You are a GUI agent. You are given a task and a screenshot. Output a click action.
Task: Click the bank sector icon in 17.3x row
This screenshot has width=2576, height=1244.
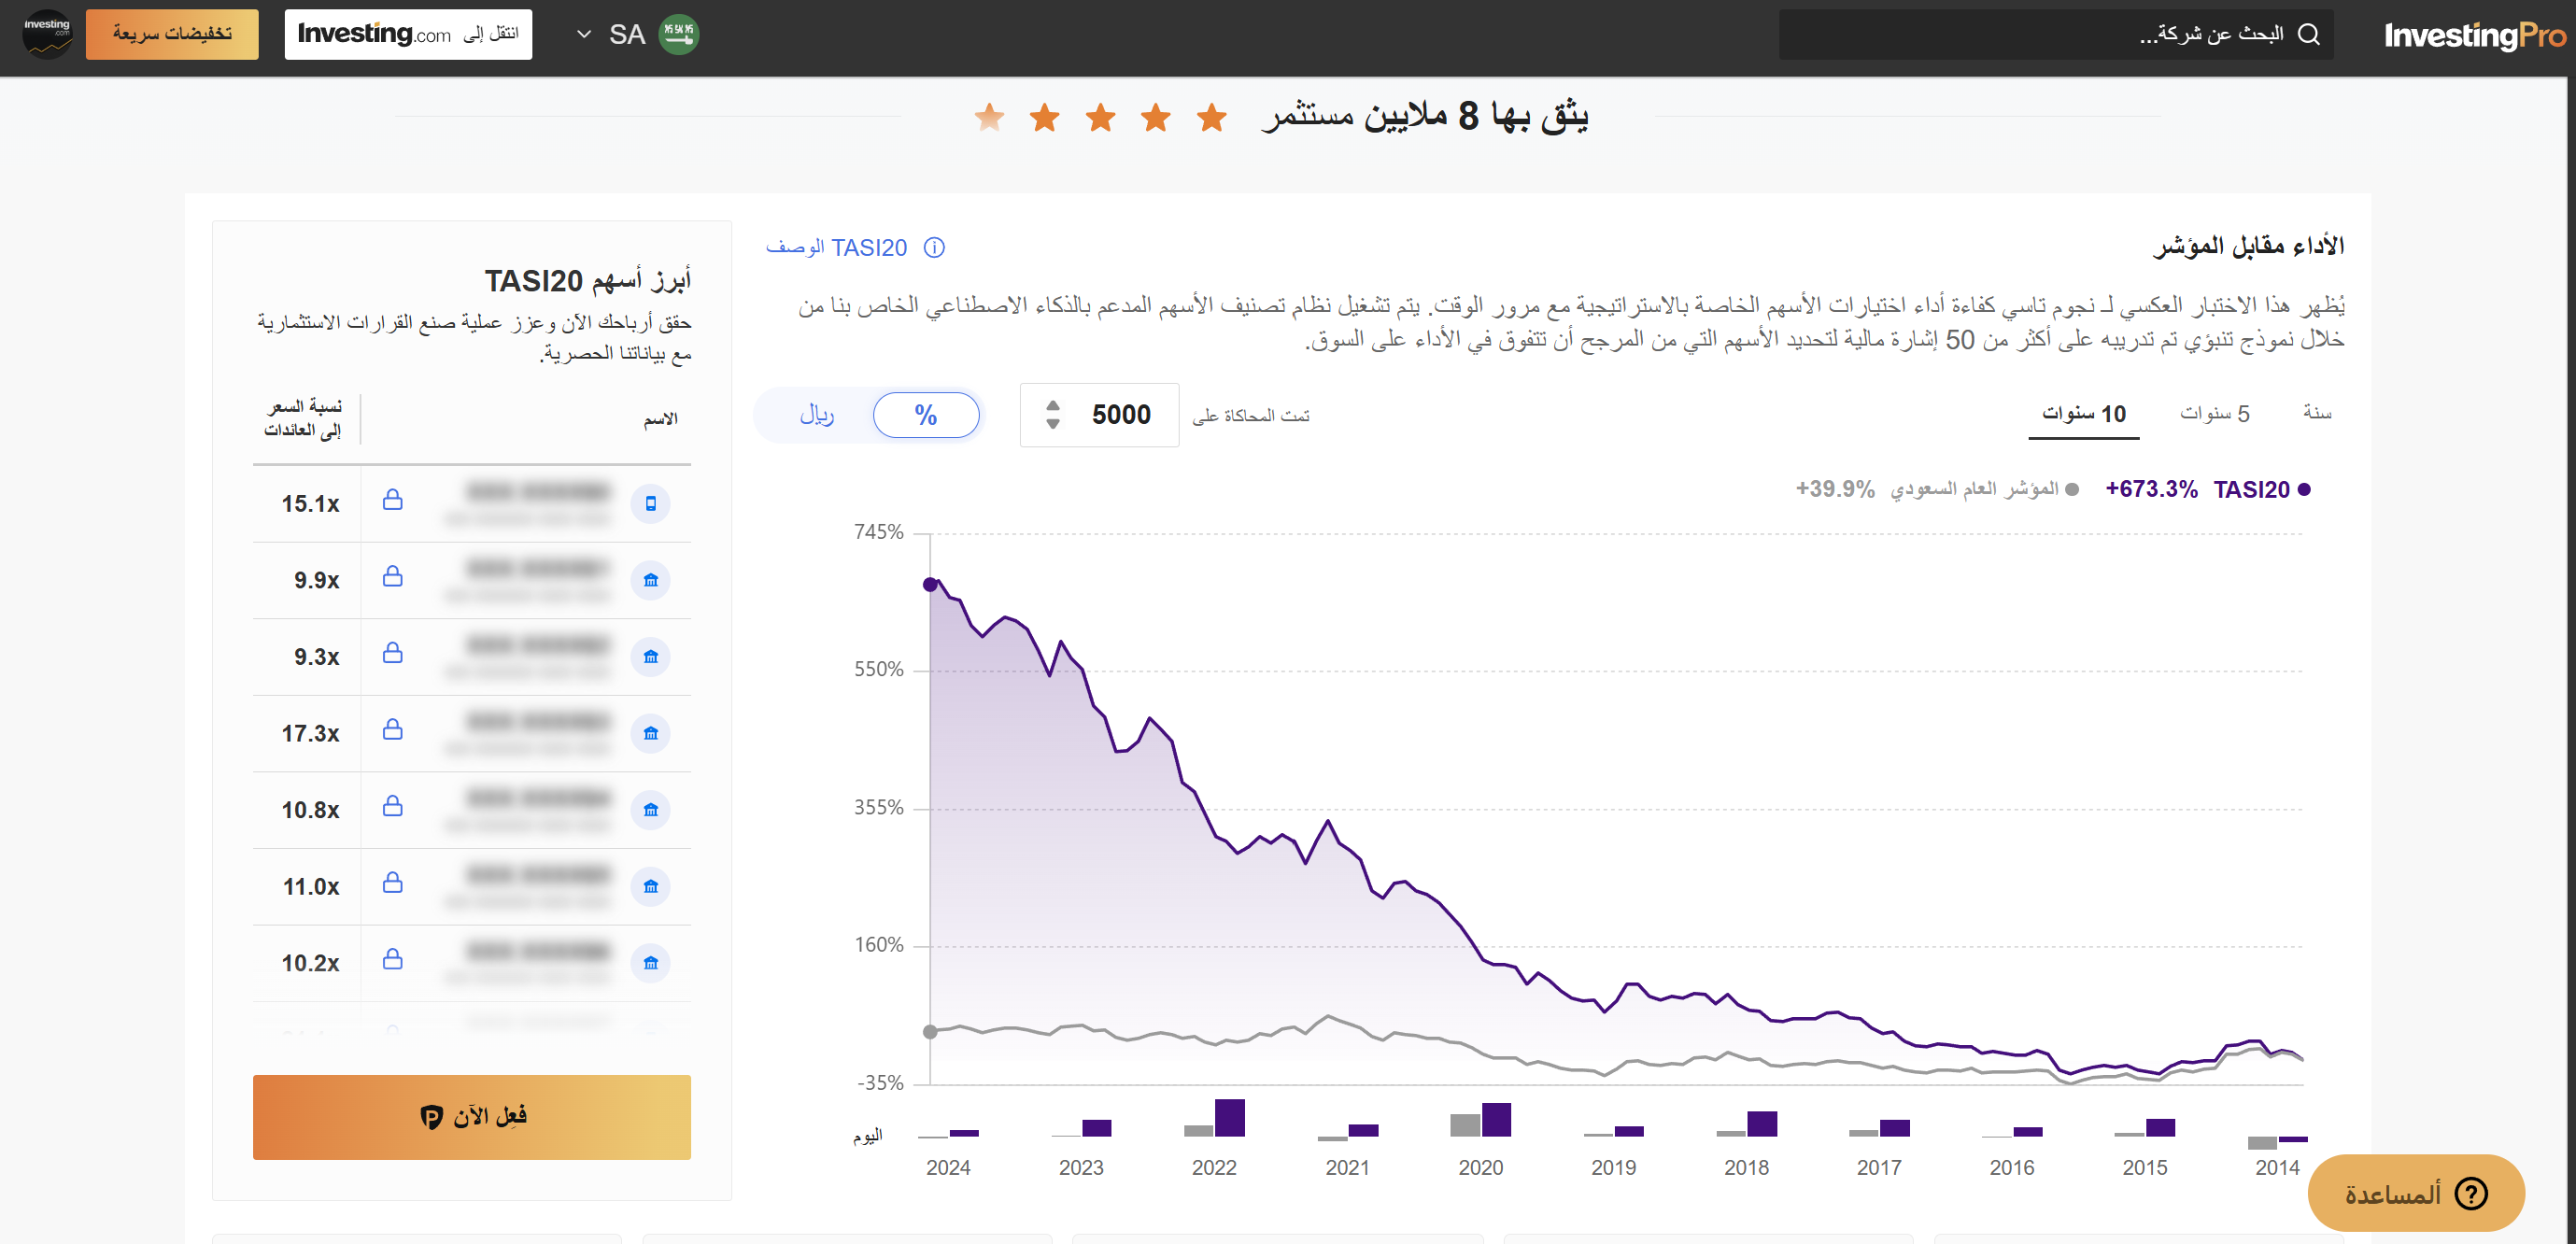pos(651,733)
